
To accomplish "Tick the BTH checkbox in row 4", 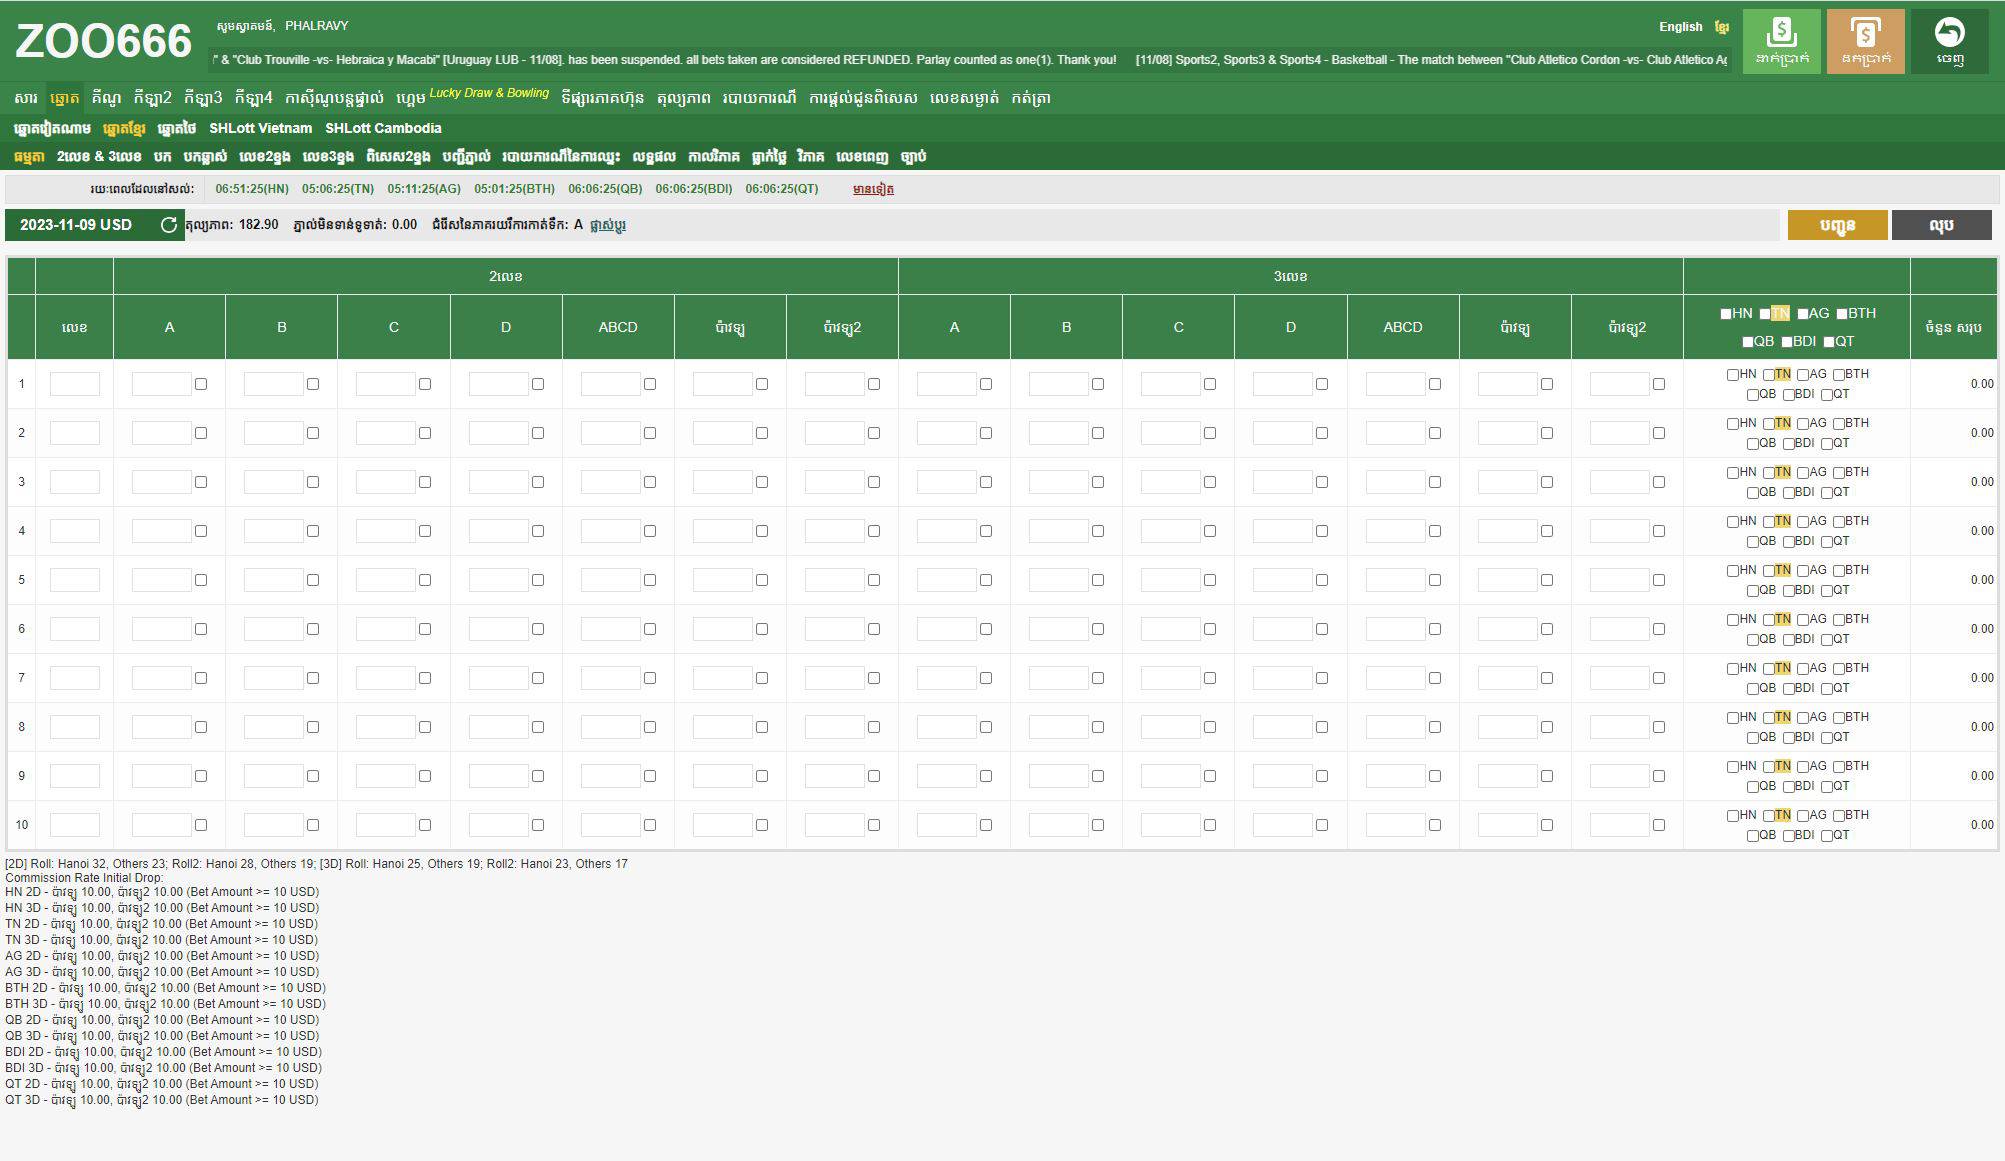I will [1839, 522].
